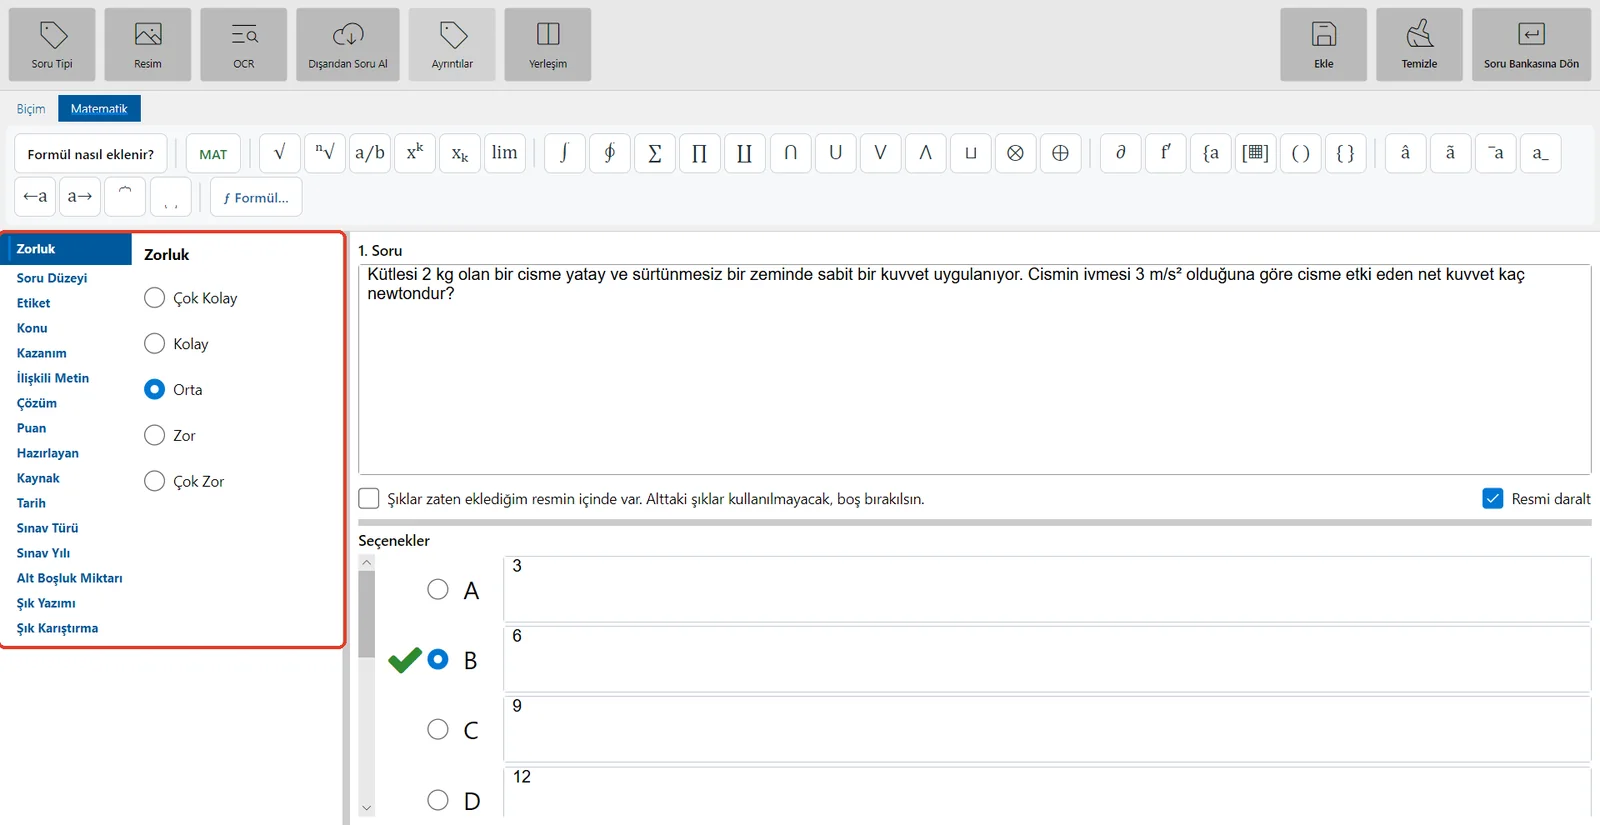The width and height of the screenshot is (1600, 825).
Task: Mark option C as correct
Action: click(438, 729)
